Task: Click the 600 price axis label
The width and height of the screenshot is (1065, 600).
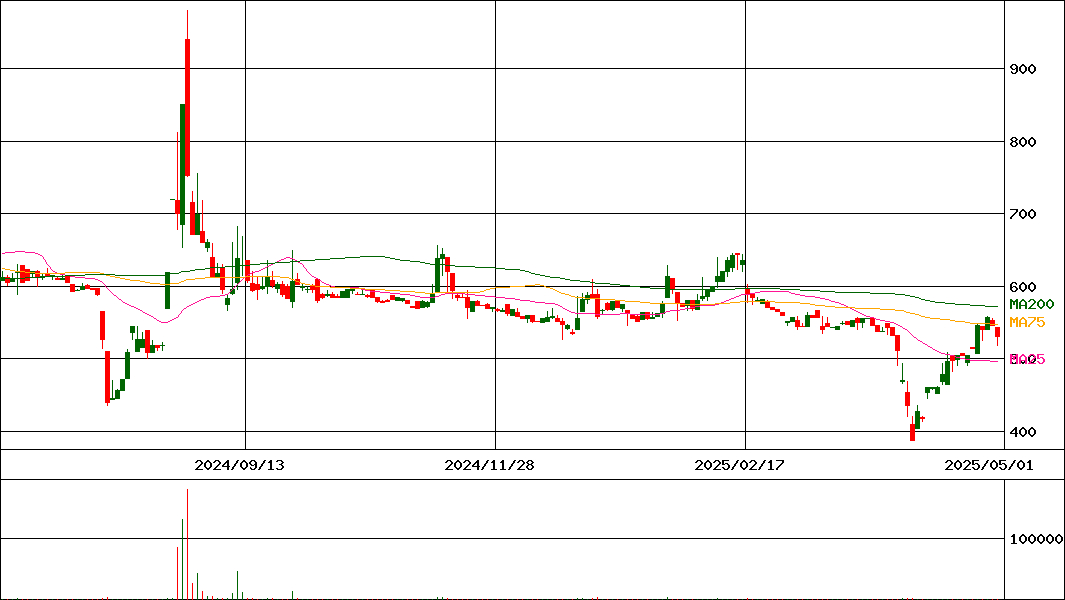Action: [x=1023, y=287]
